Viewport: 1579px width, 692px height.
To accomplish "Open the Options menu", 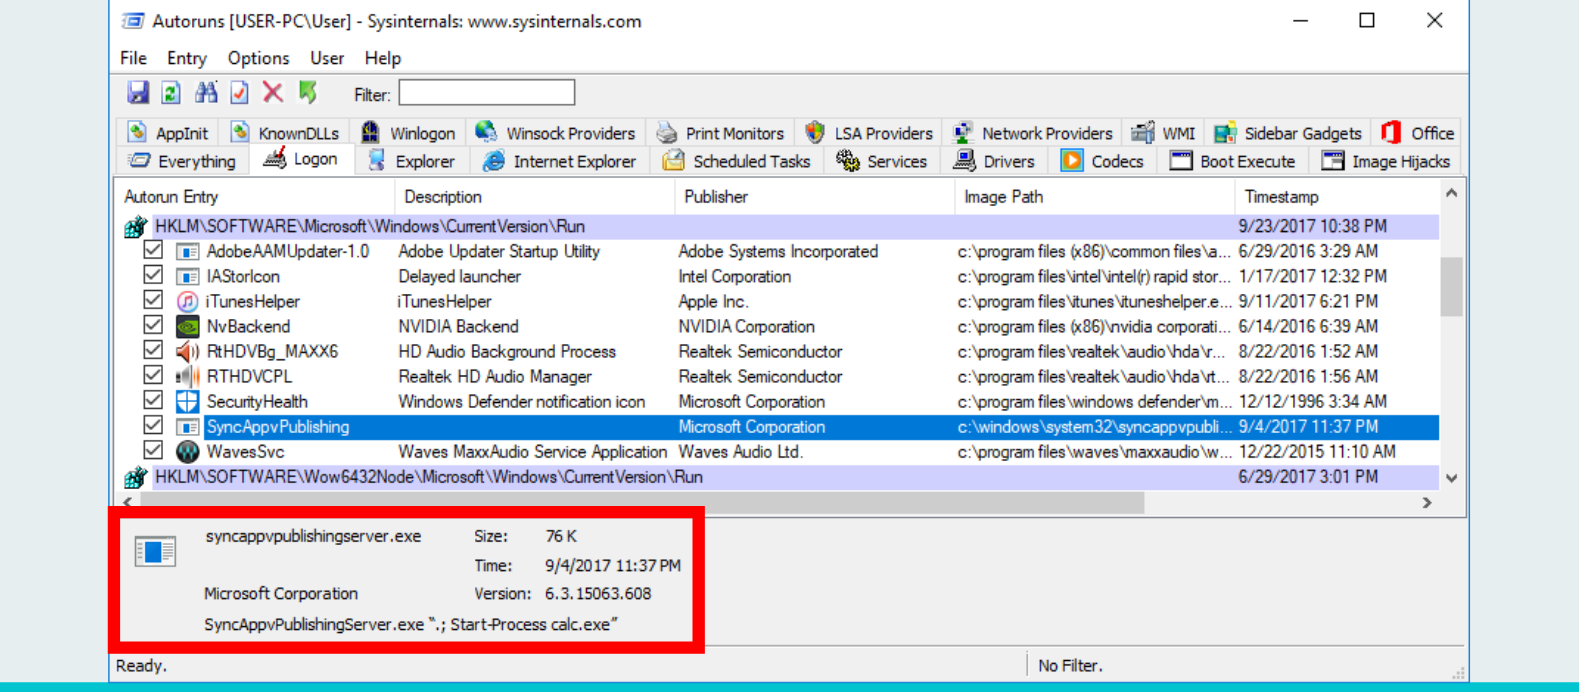I will pyautogui.click(x=258, y=58).
